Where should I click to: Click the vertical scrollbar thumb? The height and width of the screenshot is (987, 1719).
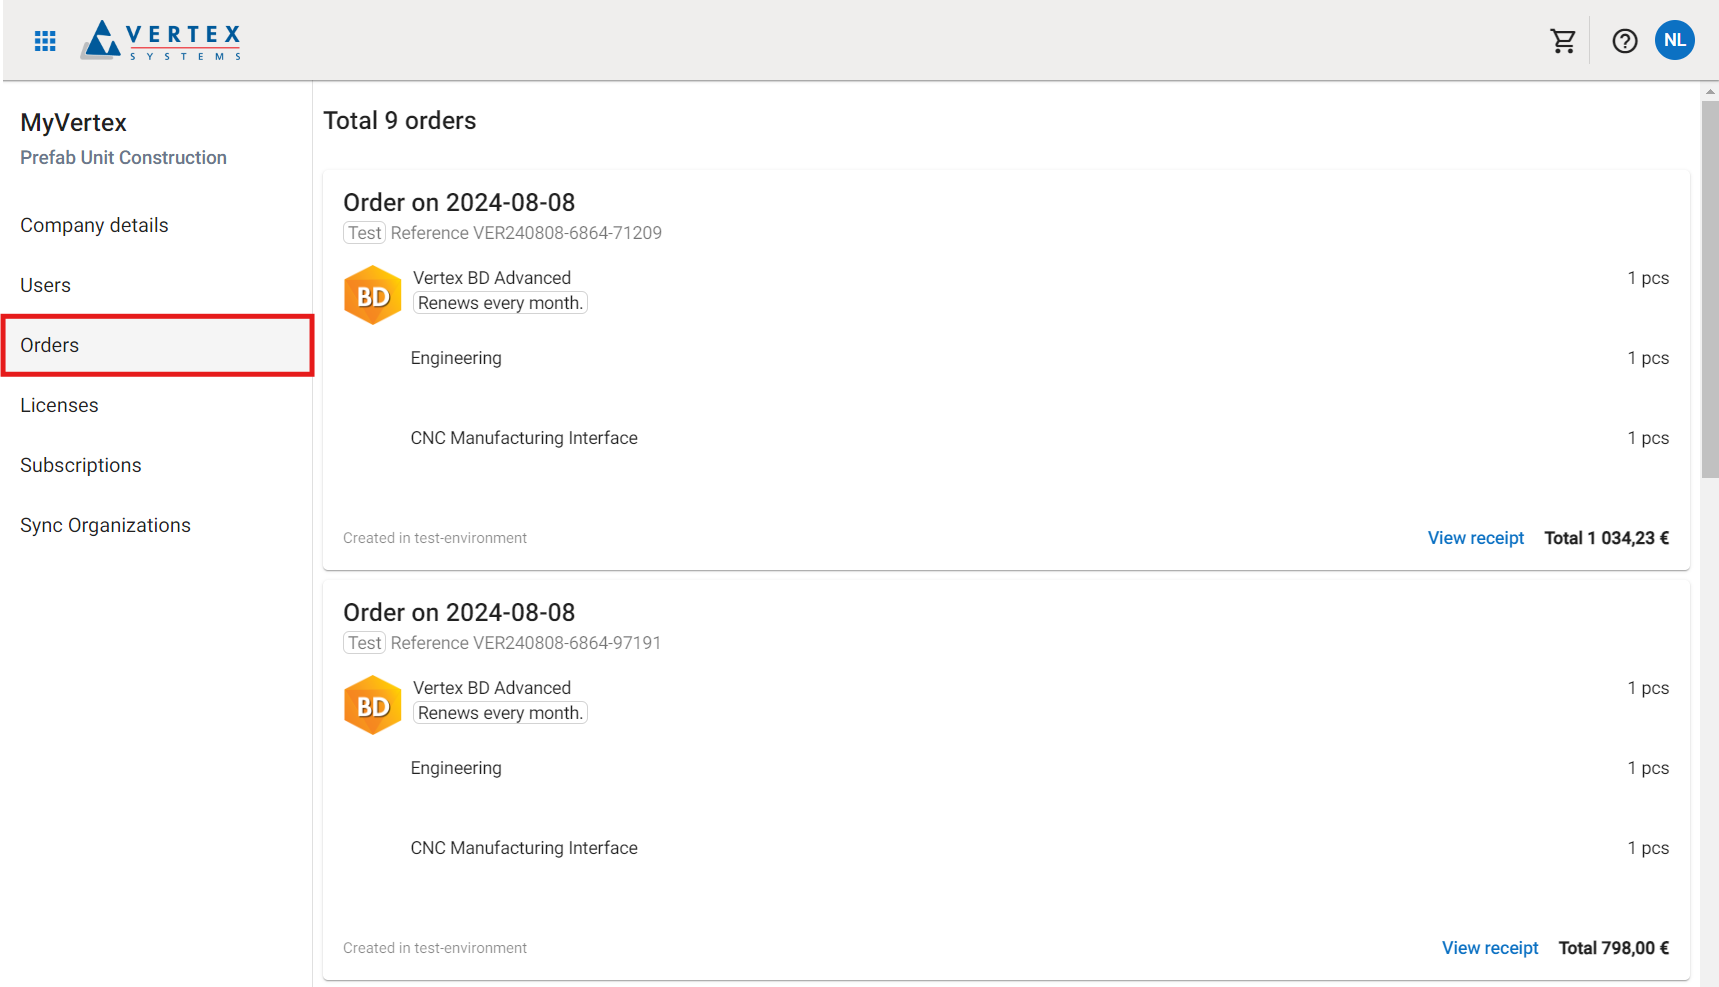[1710, 289]
